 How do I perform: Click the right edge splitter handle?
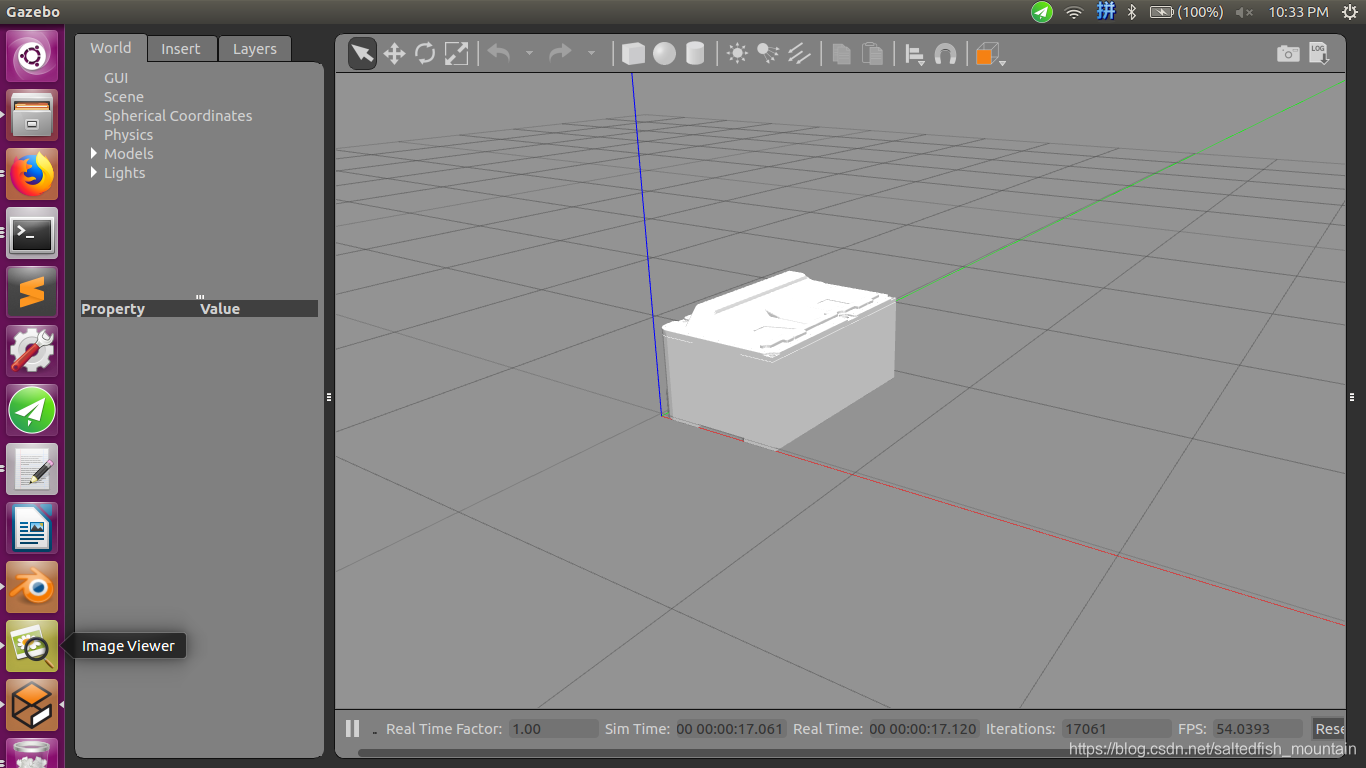[1351, 397]
